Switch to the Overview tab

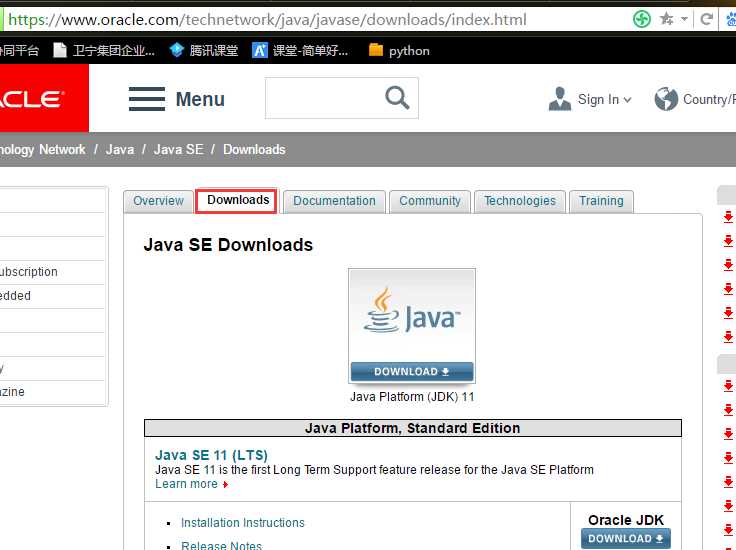pos(158,201)
